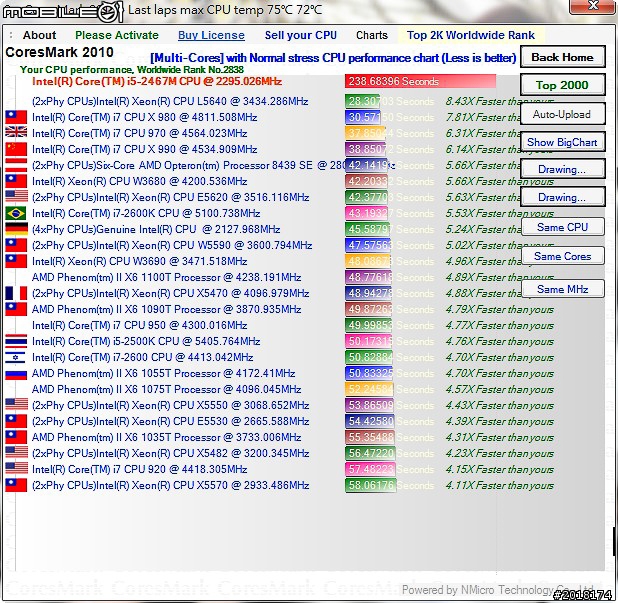Click the China flag beside i7 X 990

click(x=16, y=149)
